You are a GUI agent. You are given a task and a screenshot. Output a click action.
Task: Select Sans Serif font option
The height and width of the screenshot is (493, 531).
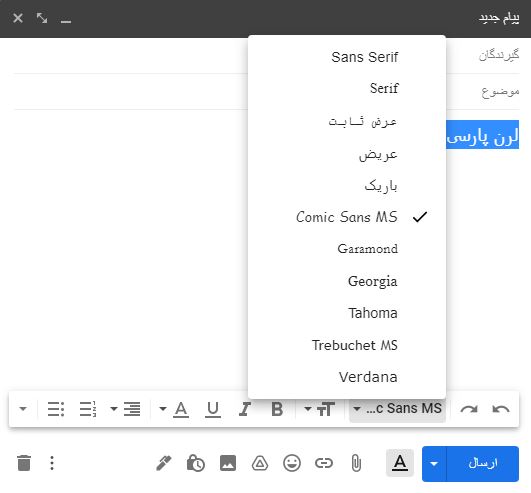click(x=347, y=57)
